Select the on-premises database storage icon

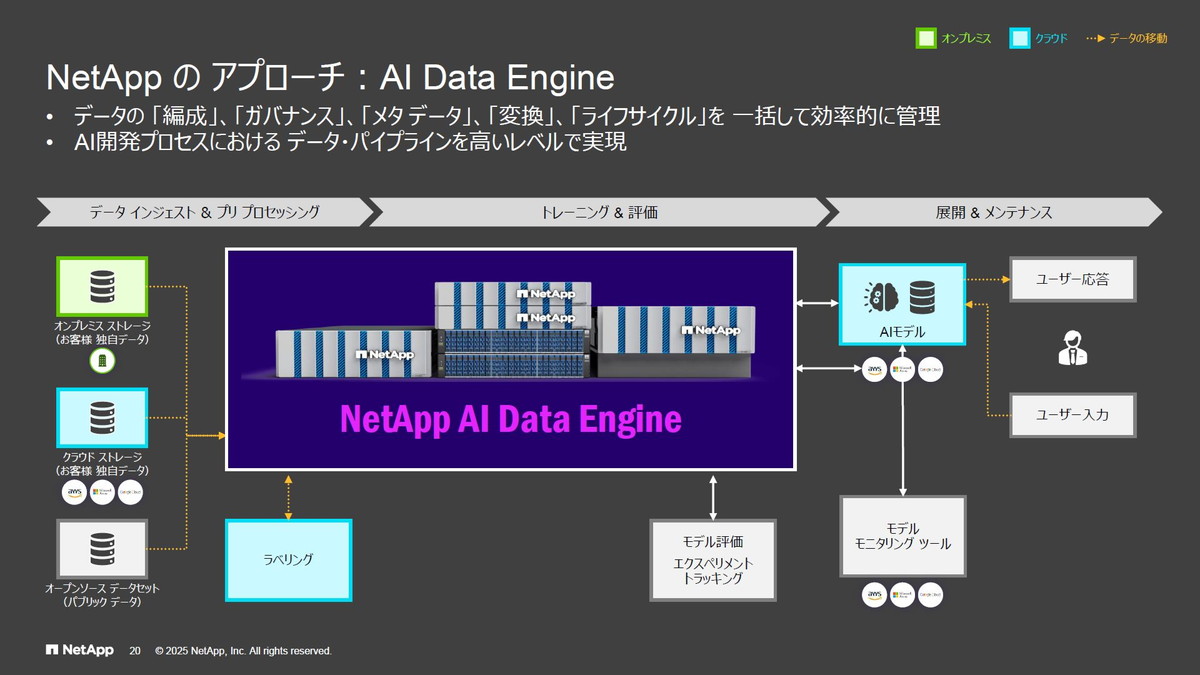click(102, 284)
